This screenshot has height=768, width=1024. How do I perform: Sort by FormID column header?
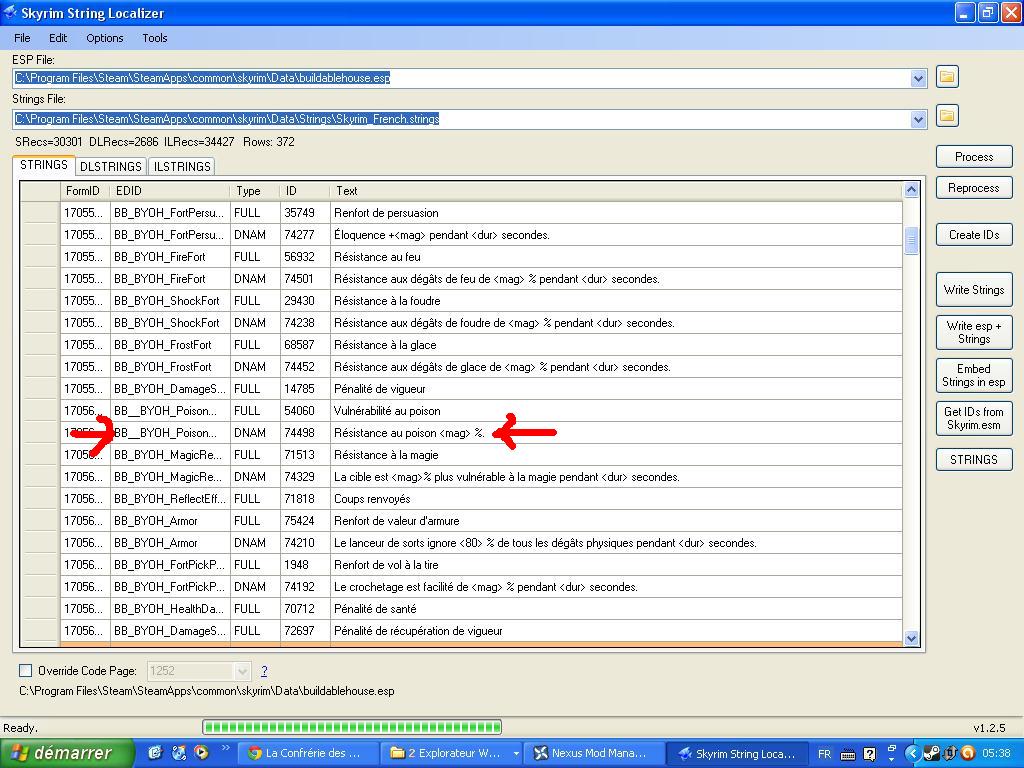(x=85, y=191)
